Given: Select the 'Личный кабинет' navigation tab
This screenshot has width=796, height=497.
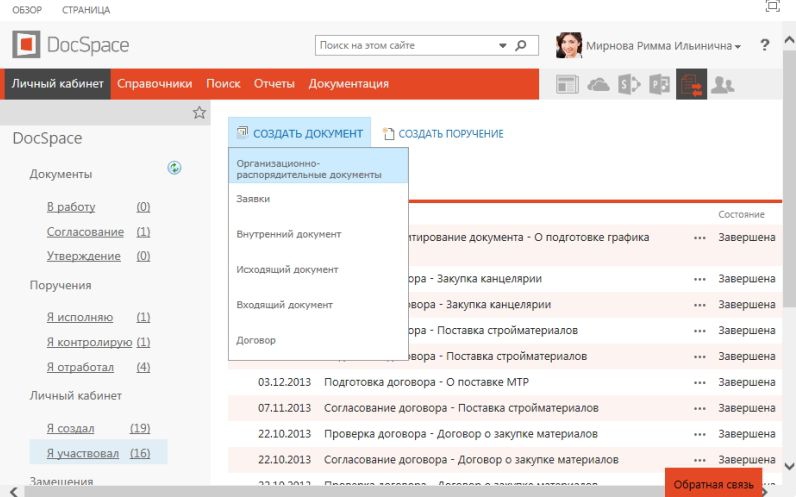Looking at the screenshot, I should pyautogui.click(x=58, y=84).
